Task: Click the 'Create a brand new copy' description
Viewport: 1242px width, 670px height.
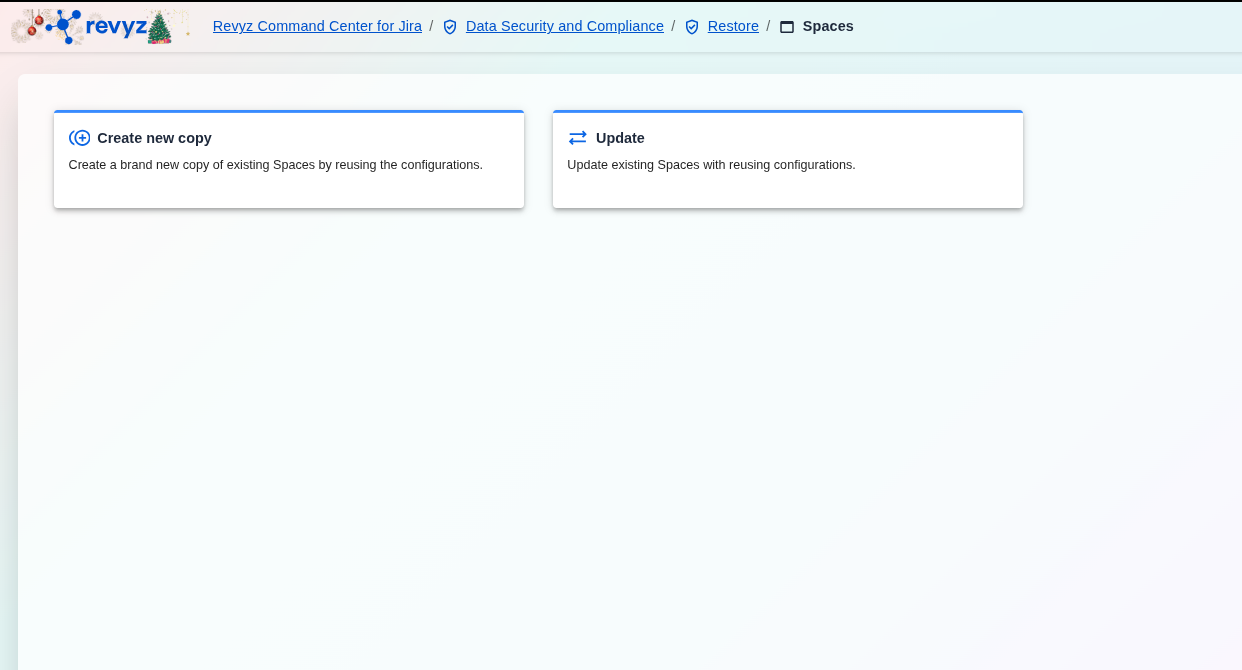Action: 275,165
